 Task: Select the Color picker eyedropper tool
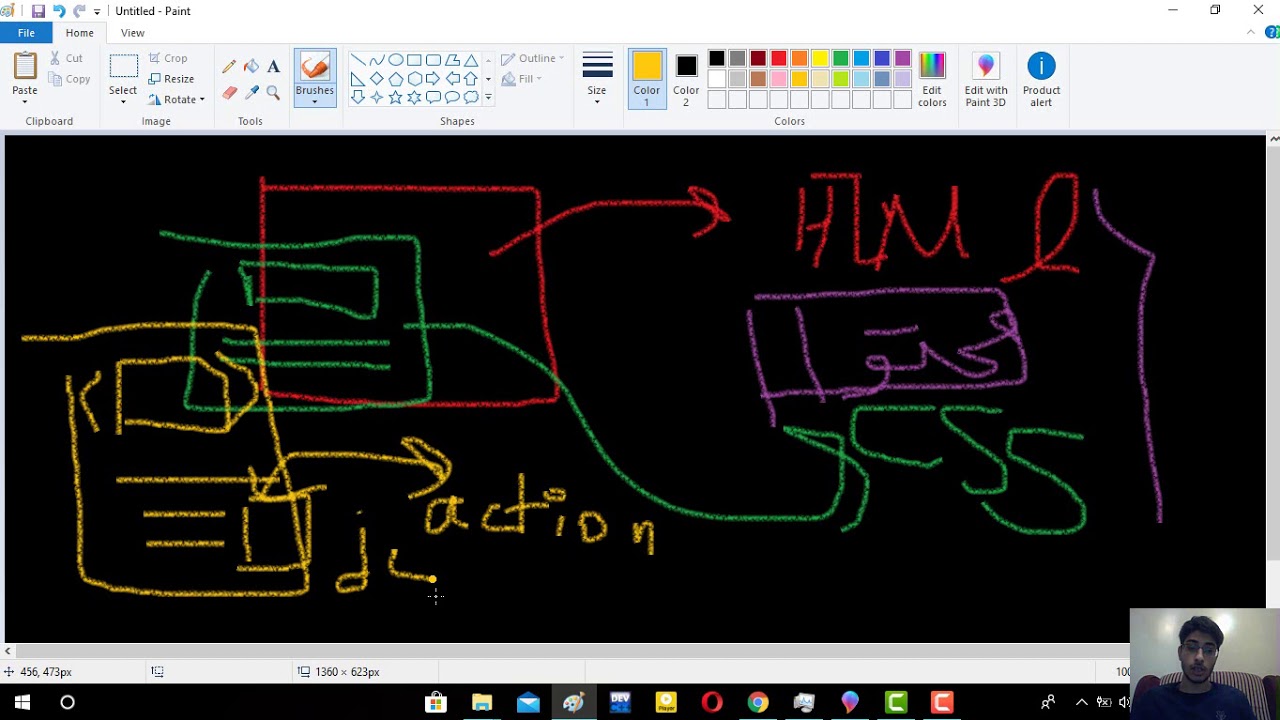tap(251, 93)
